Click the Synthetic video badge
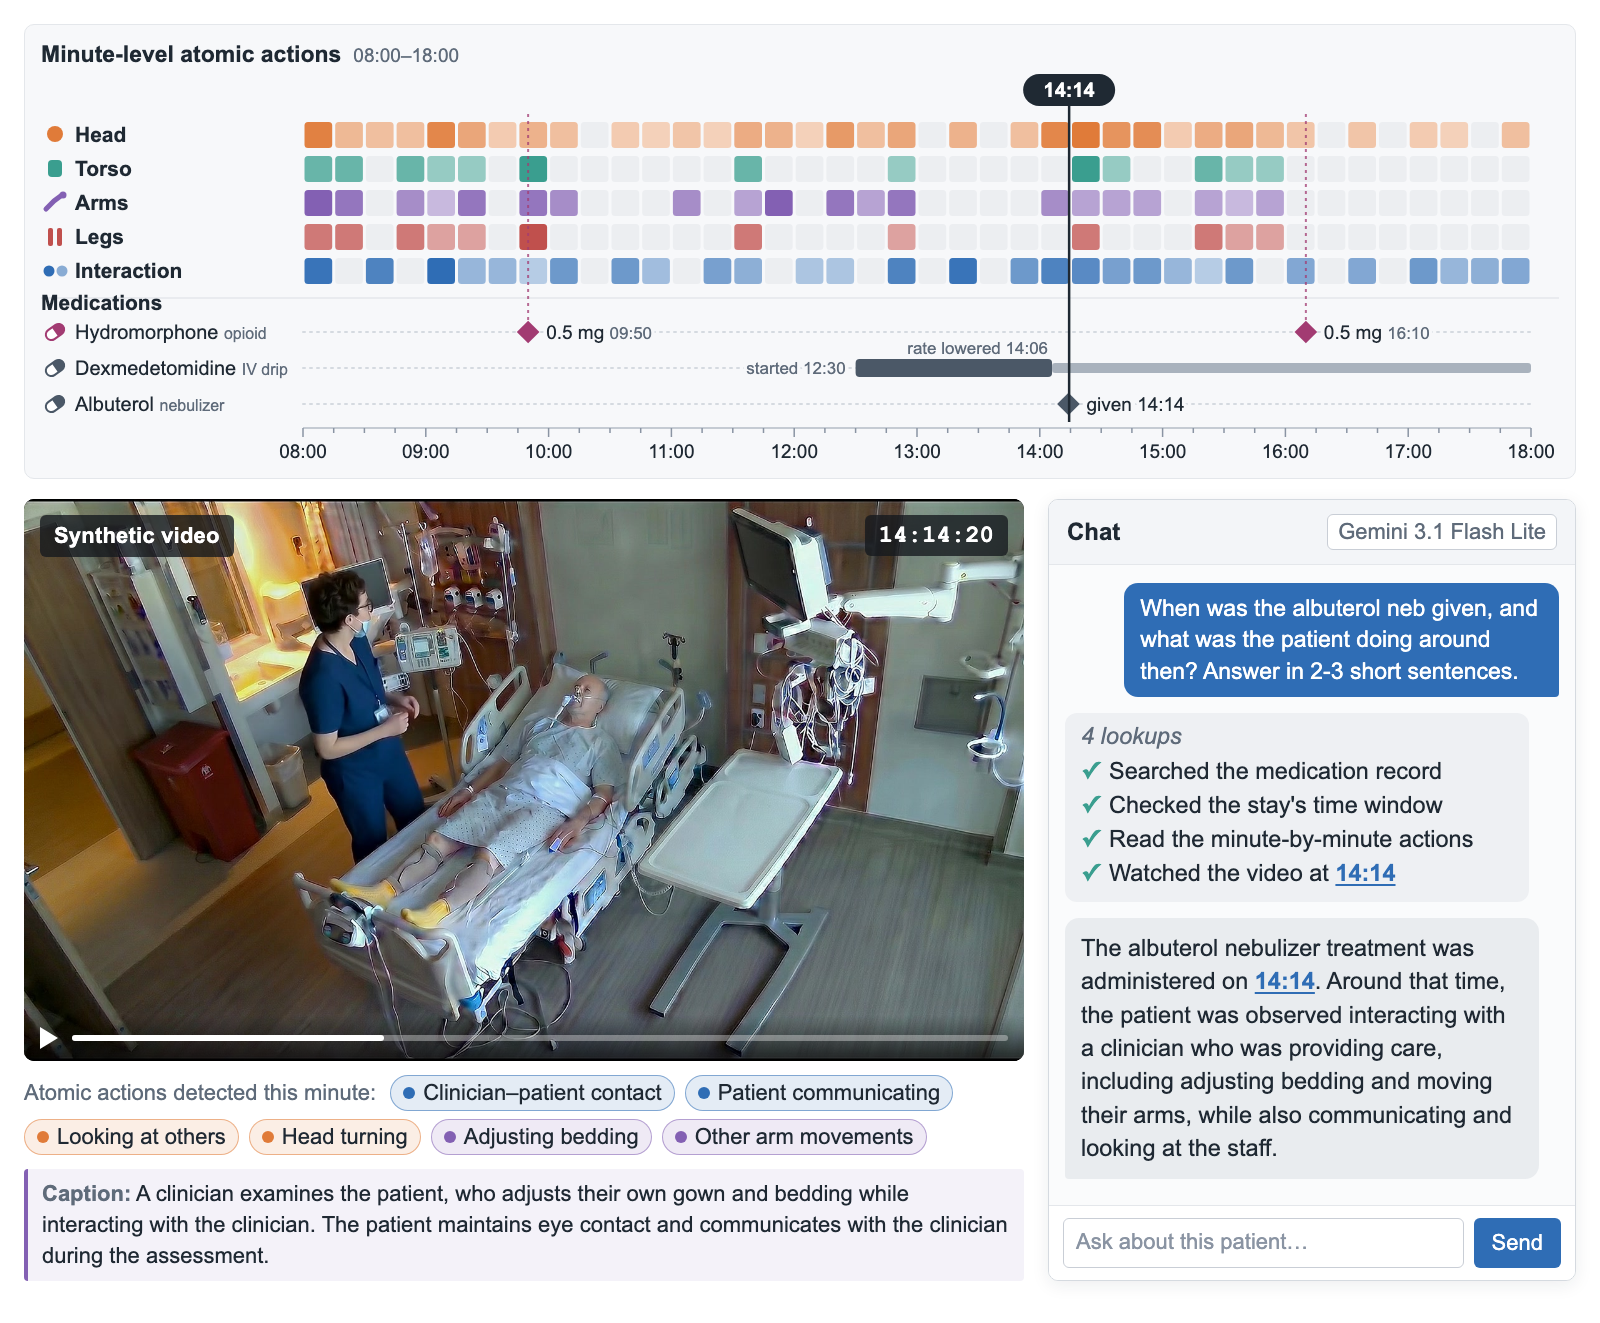1600x1323 pixels. (137, 535)
